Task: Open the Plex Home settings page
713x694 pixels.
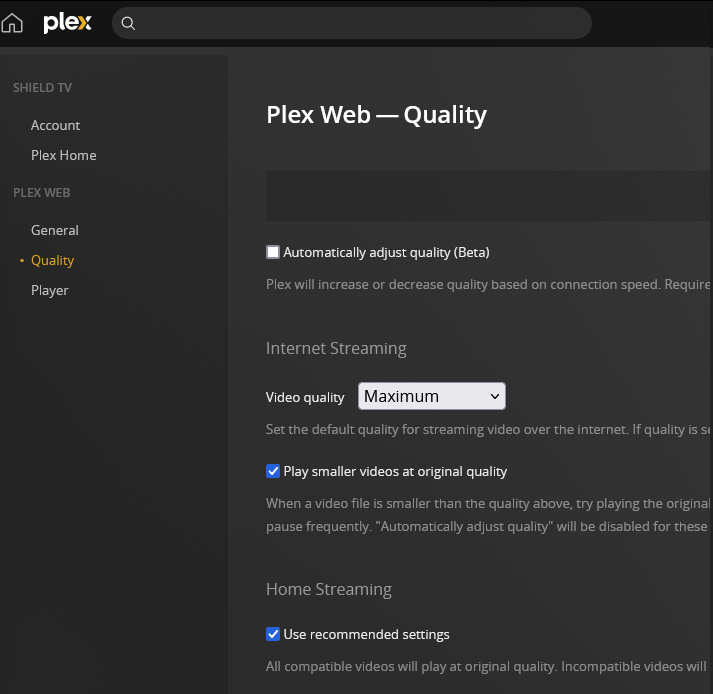Action: click(x=63, y=155)
